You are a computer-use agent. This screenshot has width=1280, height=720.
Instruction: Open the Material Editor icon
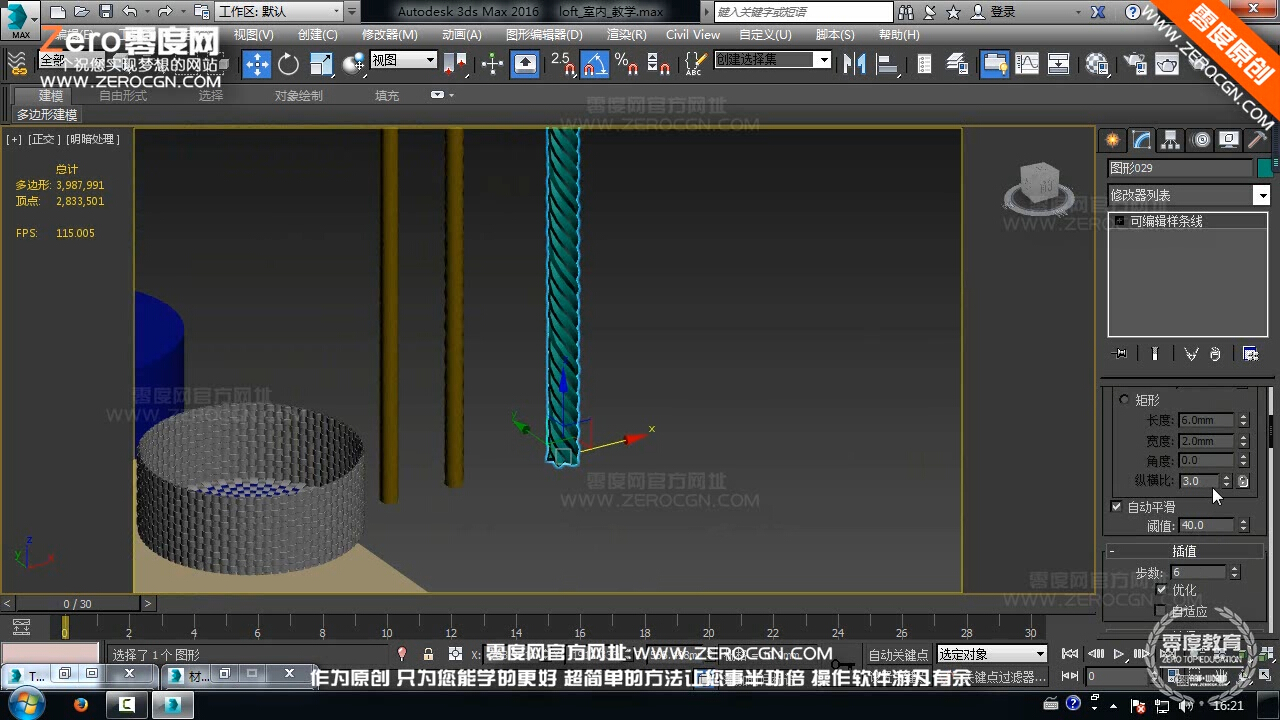[x=1097, y=64]
